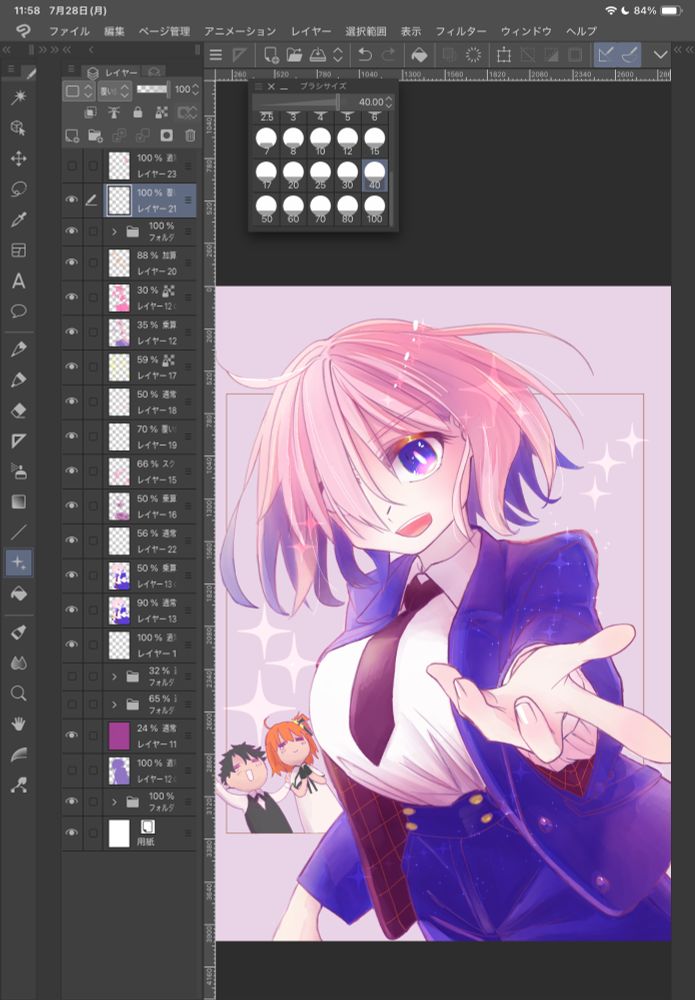Switch to the レイヤー panel tab
This screenshot has height=1000, width=695.
pyautogui.click(x=113, y=72)
